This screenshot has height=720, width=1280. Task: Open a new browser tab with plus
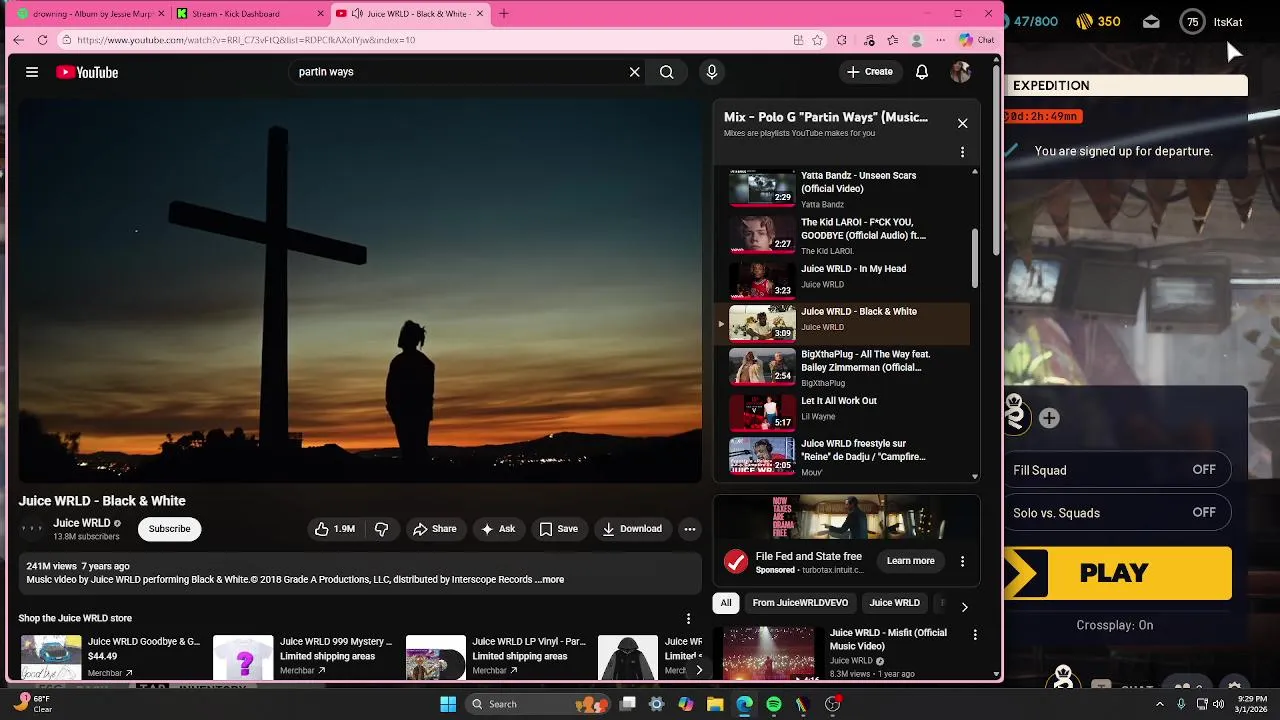point(504,14)
